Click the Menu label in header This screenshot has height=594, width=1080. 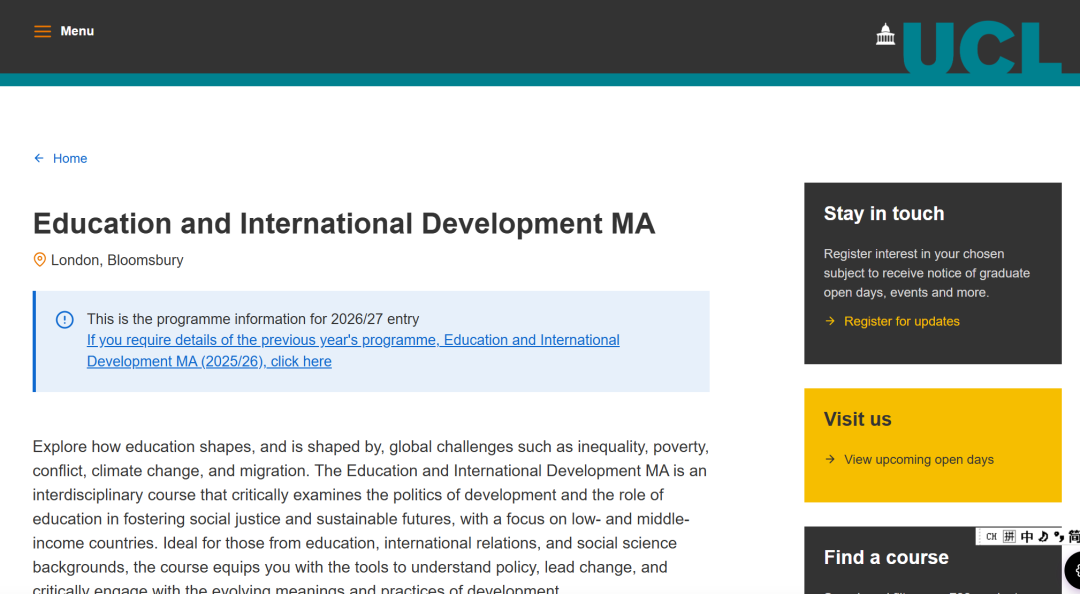click(77, 31)
